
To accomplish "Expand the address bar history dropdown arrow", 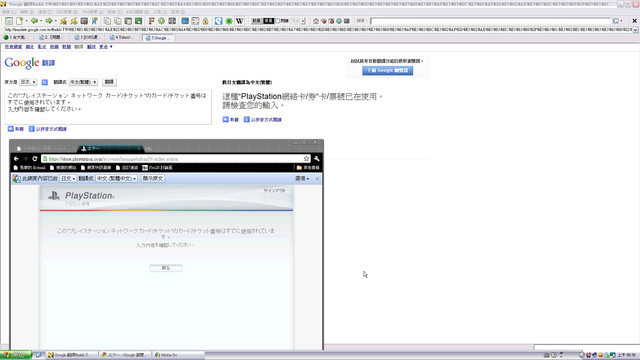I will pos(636,30).
